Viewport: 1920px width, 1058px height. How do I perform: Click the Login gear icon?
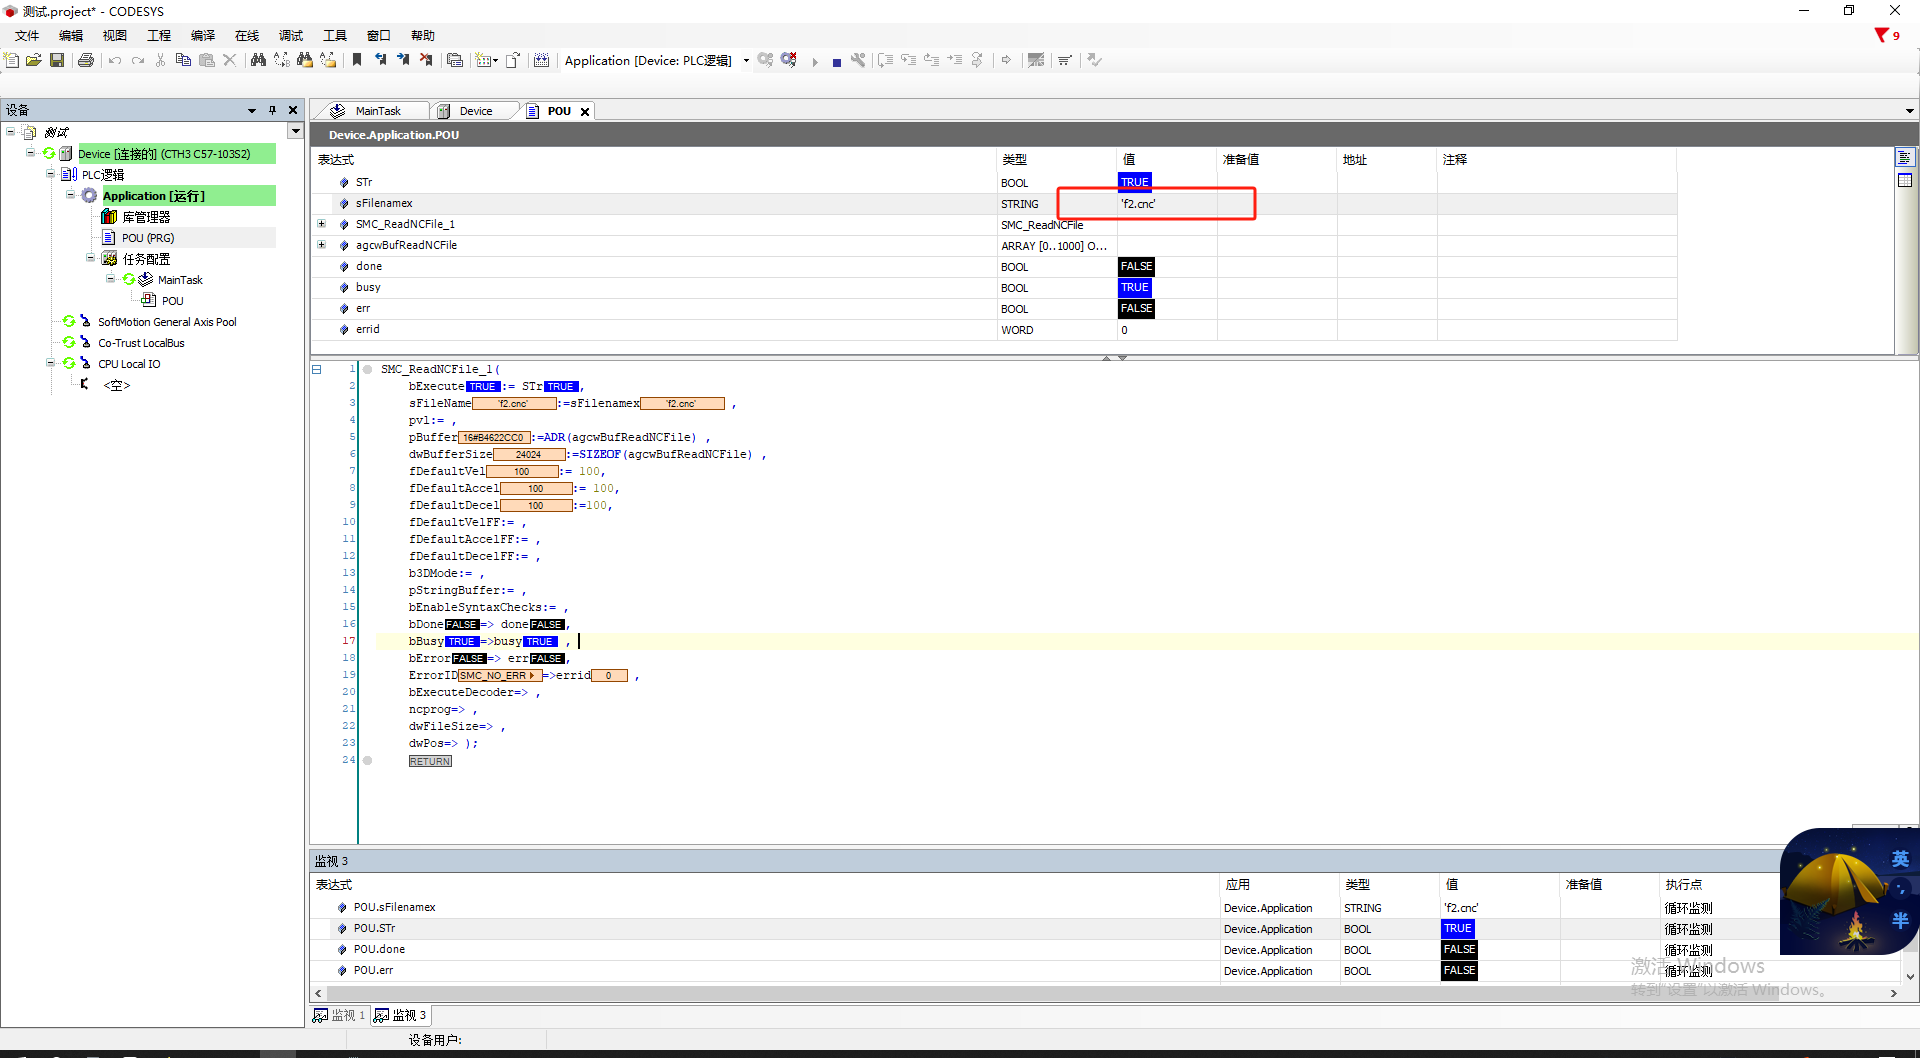pyautogui.click(x=765, y=60)
